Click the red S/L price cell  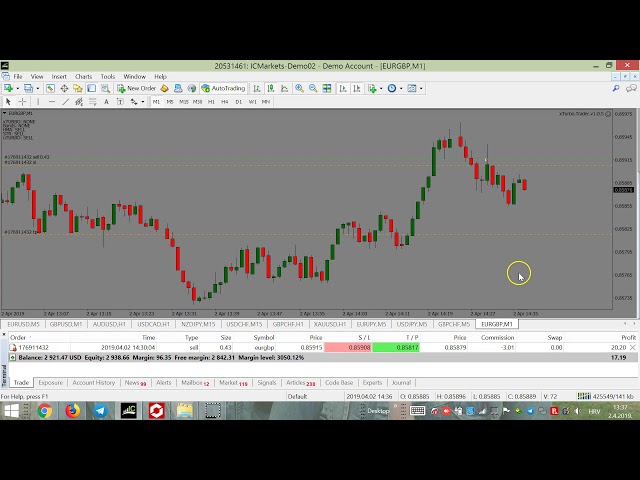[348, 347]
